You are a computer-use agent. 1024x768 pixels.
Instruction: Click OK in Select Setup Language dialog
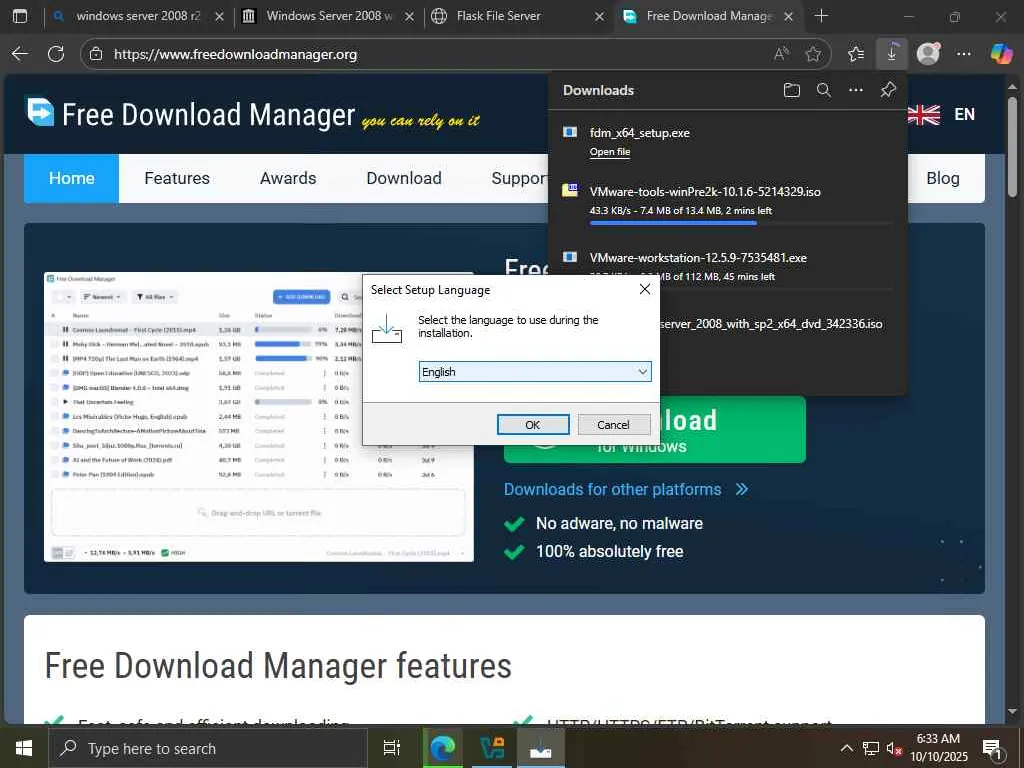point(533,424)
